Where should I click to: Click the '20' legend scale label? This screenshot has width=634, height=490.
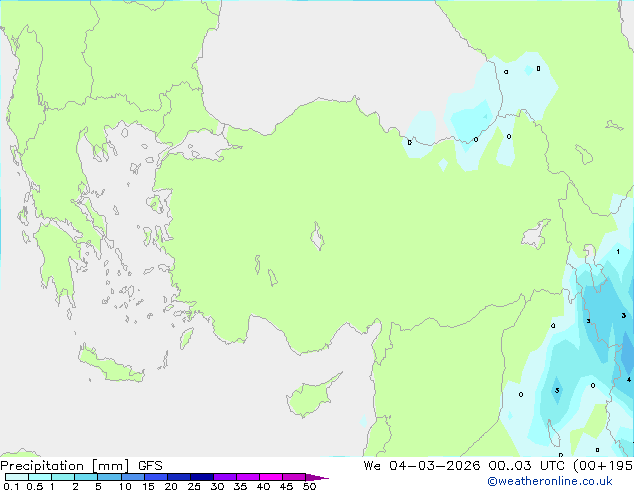click(x=171, y=486)
